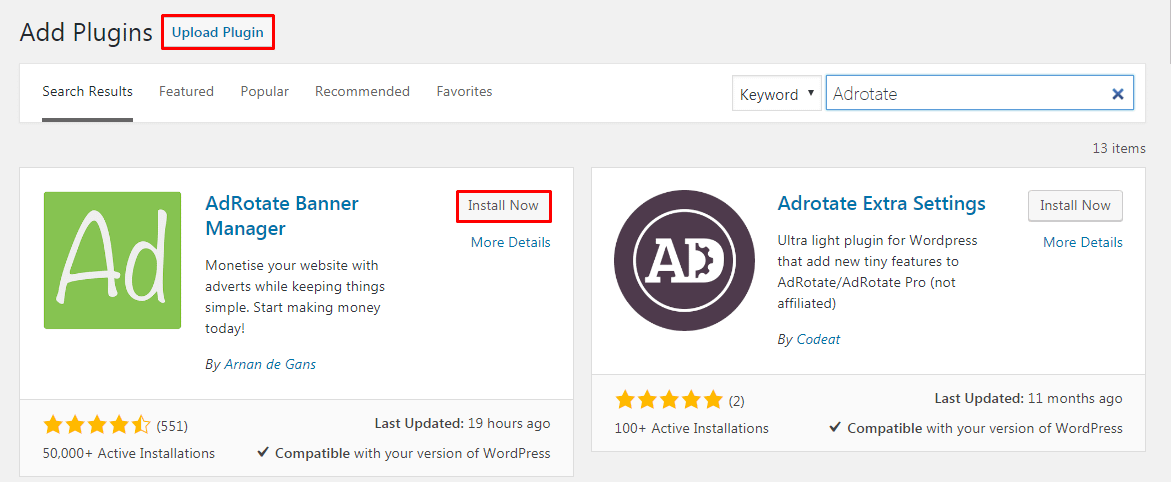Click the Add Plugins page heading

click(x=86, y=32)
